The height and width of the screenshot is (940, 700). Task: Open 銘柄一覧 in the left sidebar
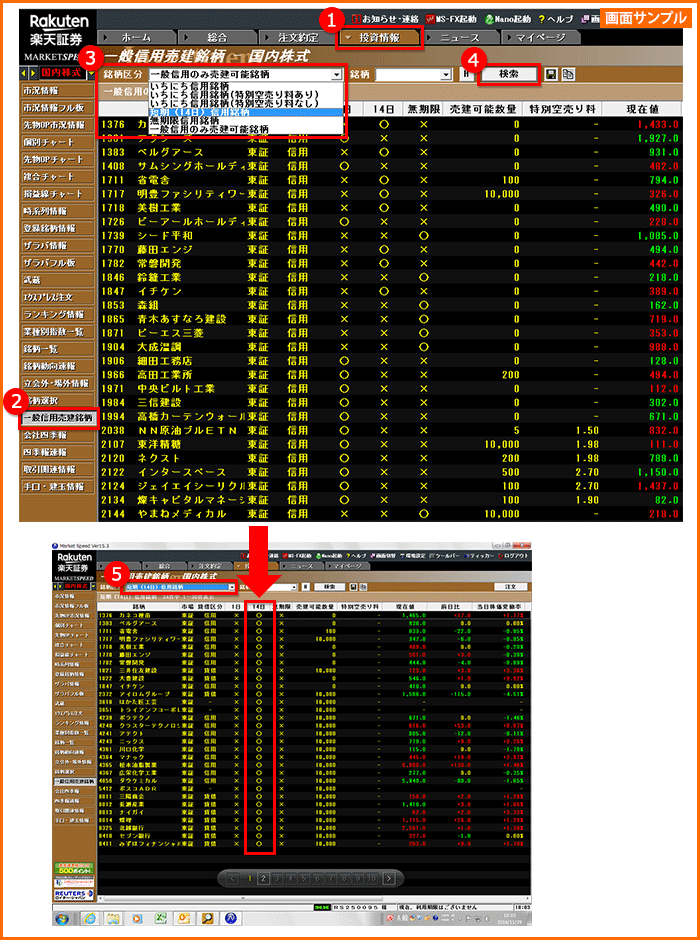[x=58, y=349]
